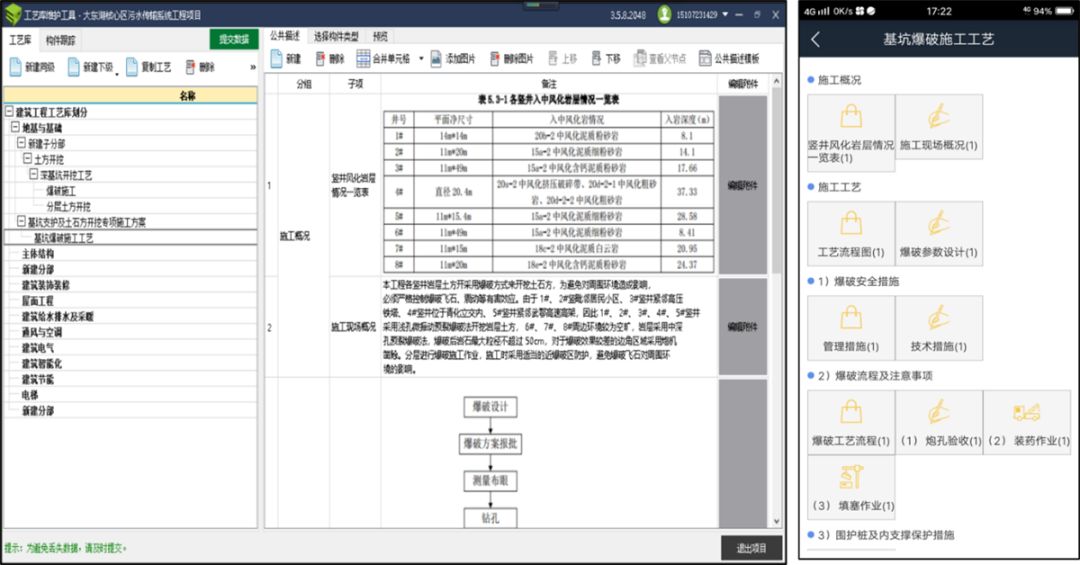Click the table scrollbar up arrow
The height and width of the screenshot is (565, 1080).
(776, 81)
